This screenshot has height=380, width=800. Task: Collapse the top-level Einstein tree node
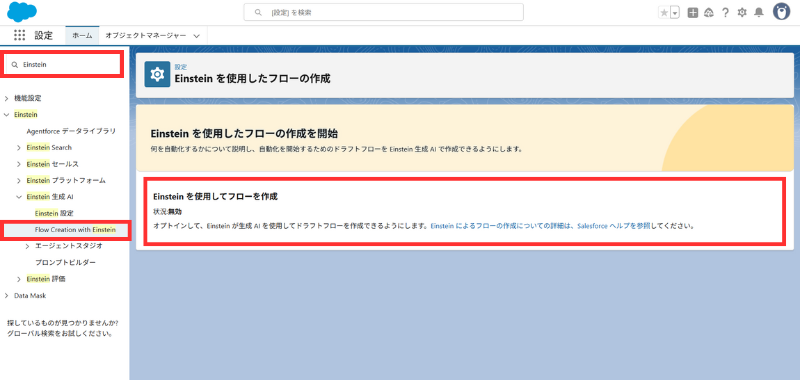[7, 115]
